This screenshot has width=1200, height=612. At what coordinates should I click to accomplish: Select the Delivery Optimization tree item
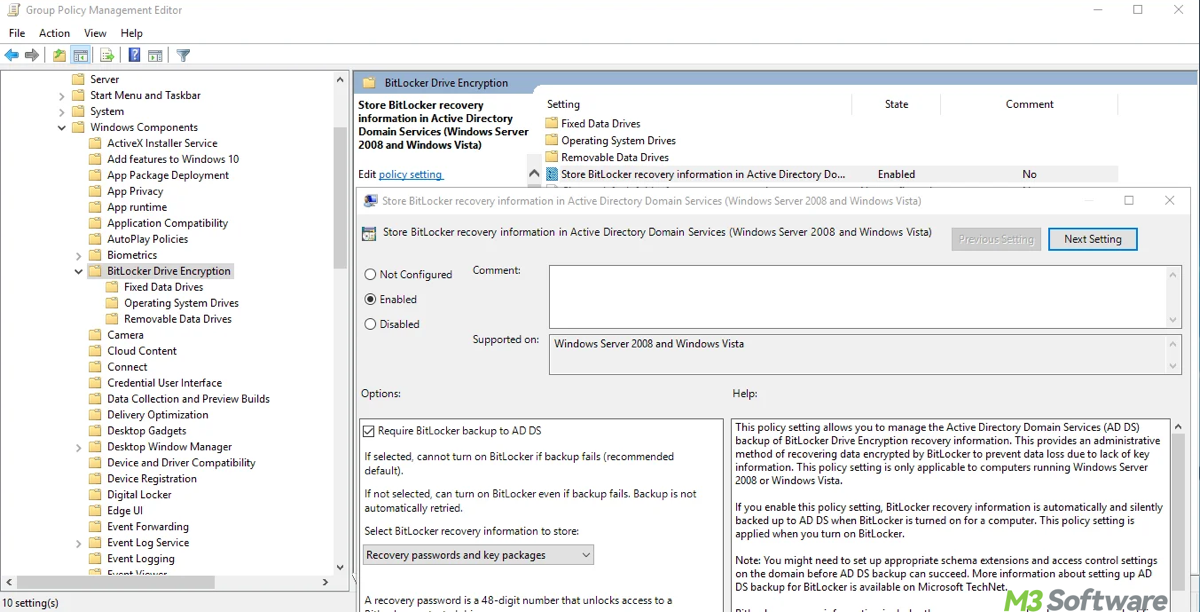point(157,415)
